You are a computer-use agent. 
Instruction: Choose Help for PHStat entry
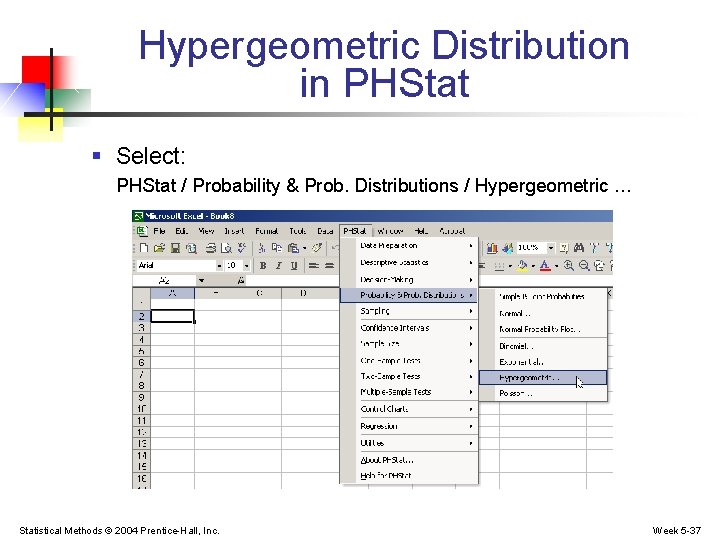[409, 476]
